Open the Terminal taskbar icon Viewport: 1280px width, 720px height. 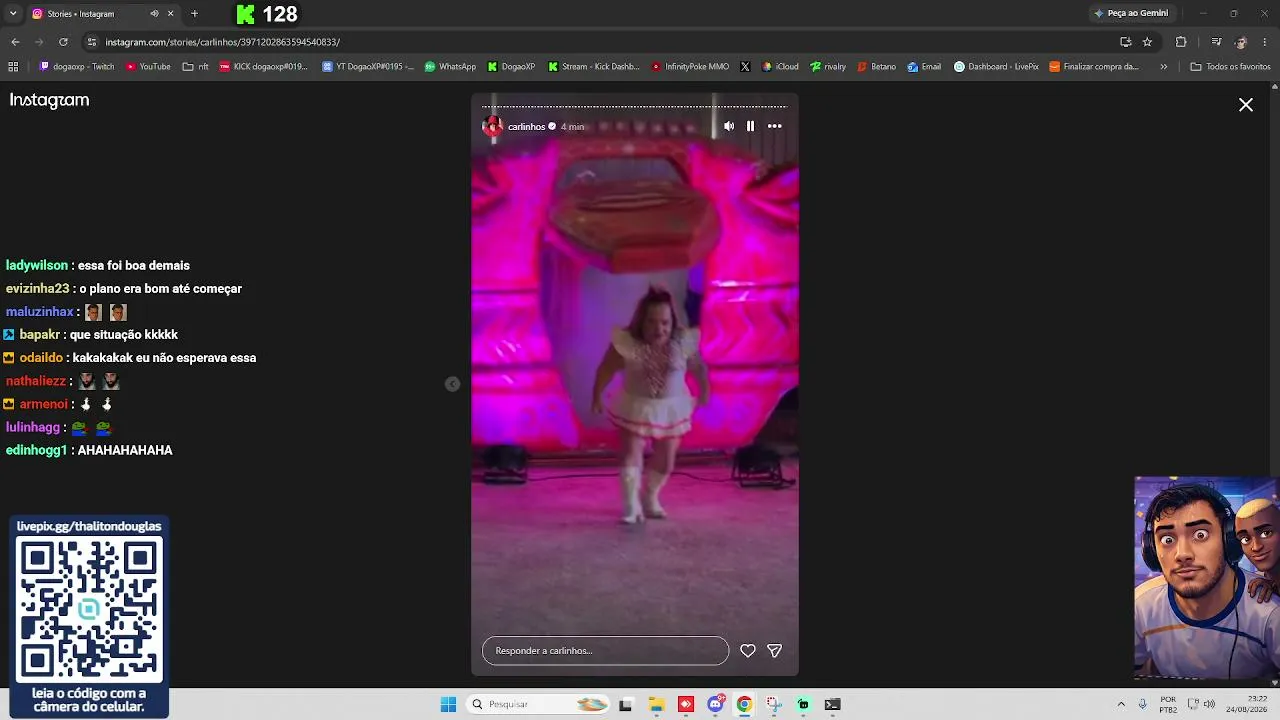(832, 704)
